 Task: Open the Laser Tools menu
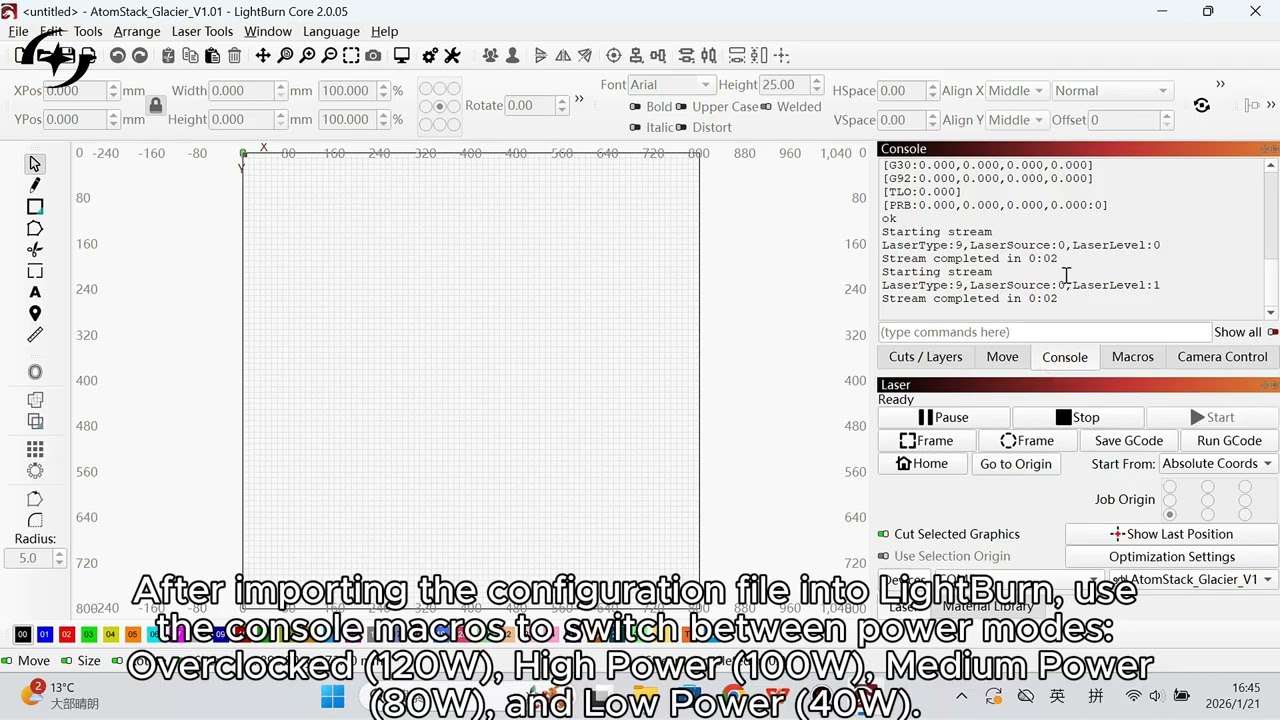click(x=202, y=31)
